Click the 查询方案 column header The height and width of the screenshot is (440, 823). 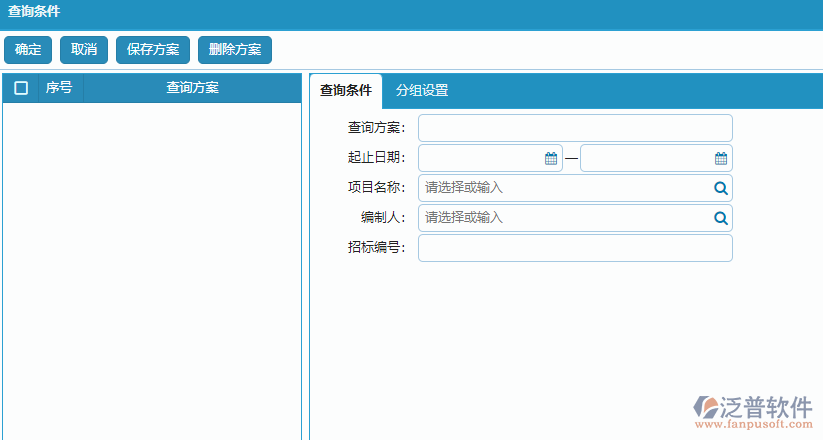point(192,88)
